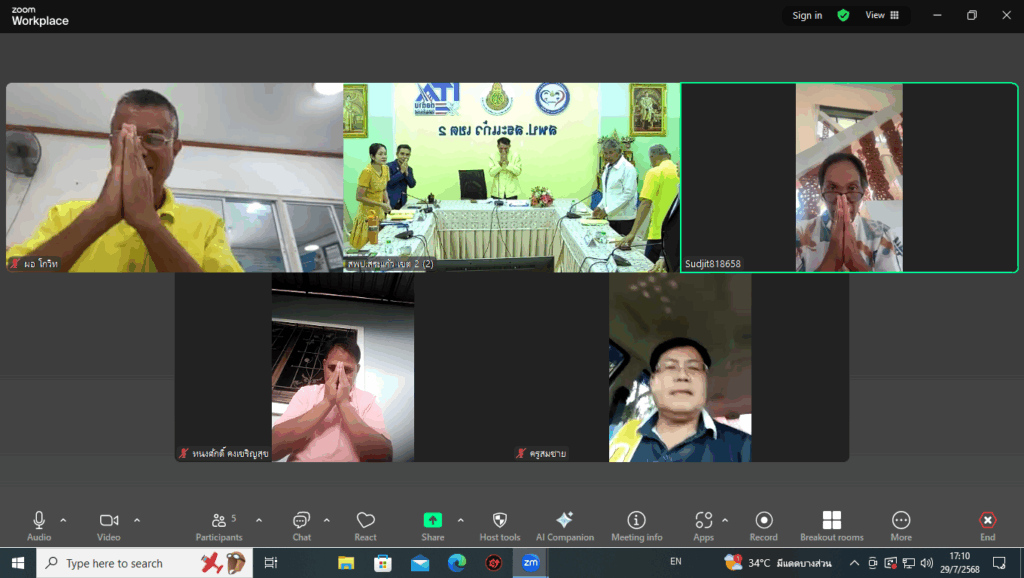The height and width of the screenshot is (578, 1024).
Task: Launch the AI Companion
Action: tap(564, 525)
